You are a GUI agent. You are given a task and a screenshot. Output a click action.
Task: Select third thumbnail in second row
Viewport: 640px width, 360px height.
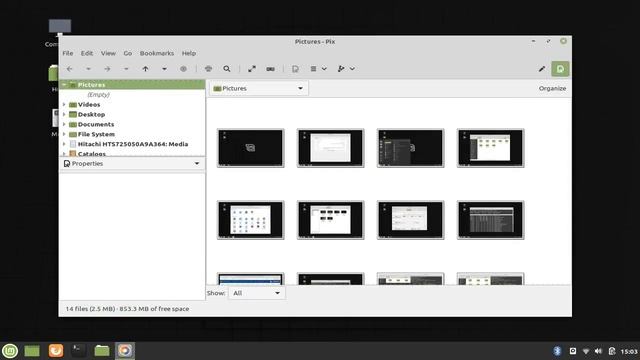coord(411,220)
